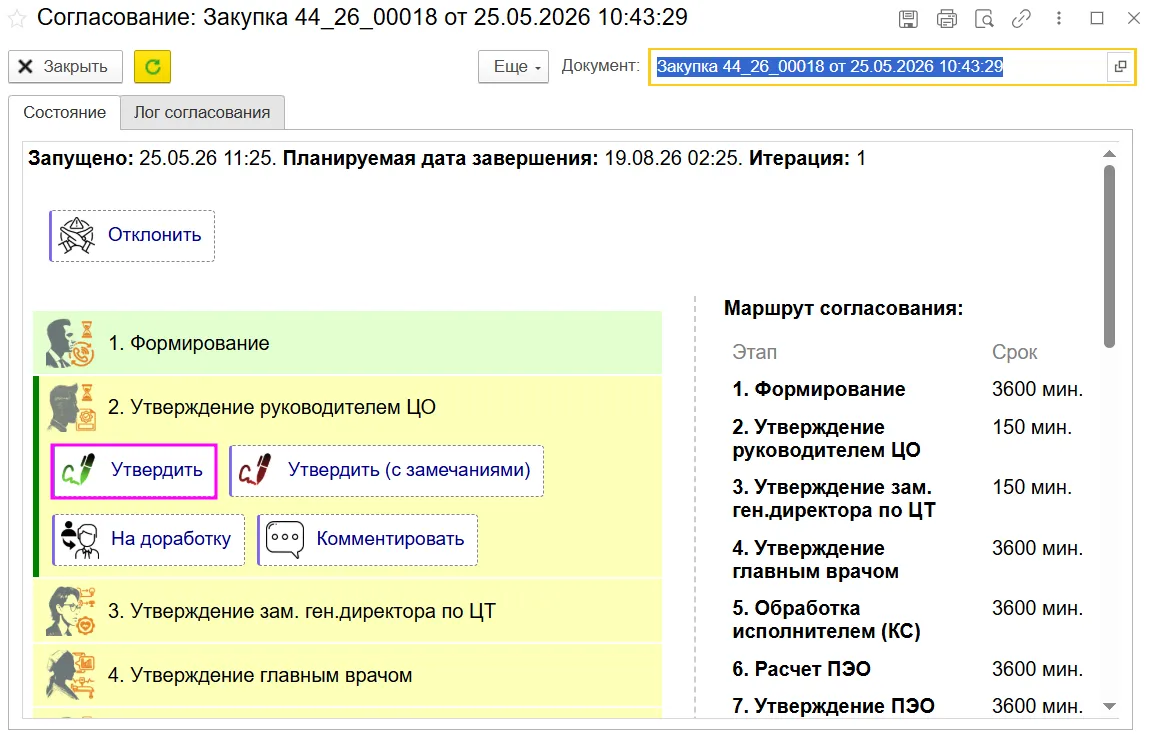Open the Еще dropdown menu

point(513,67)
